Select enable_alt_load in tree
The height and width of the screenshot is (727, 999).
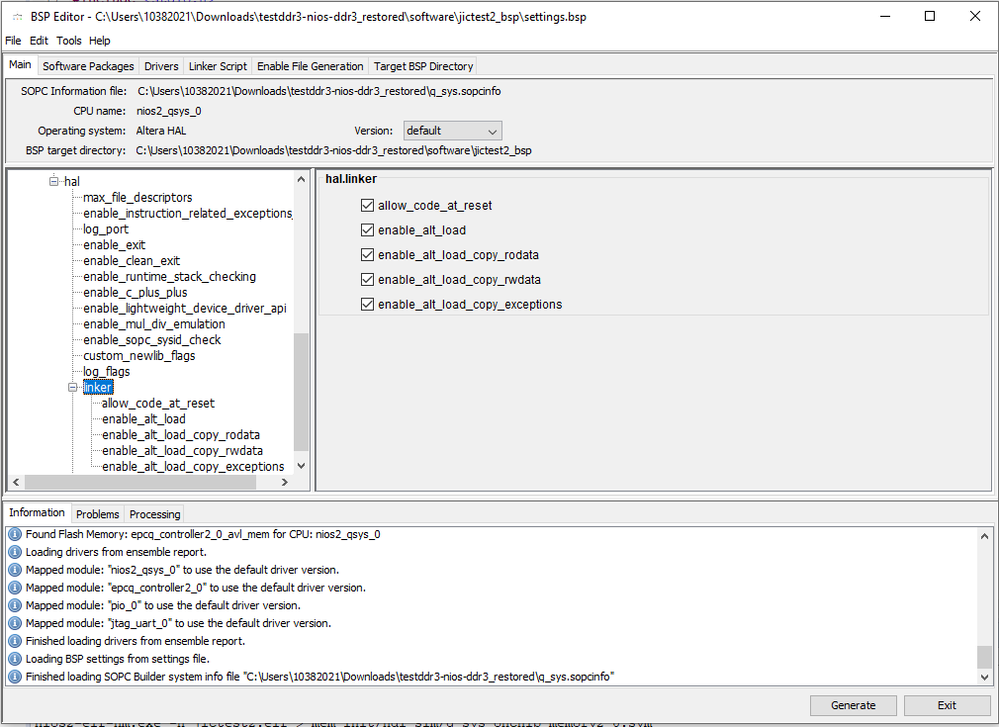click(143, 419)
